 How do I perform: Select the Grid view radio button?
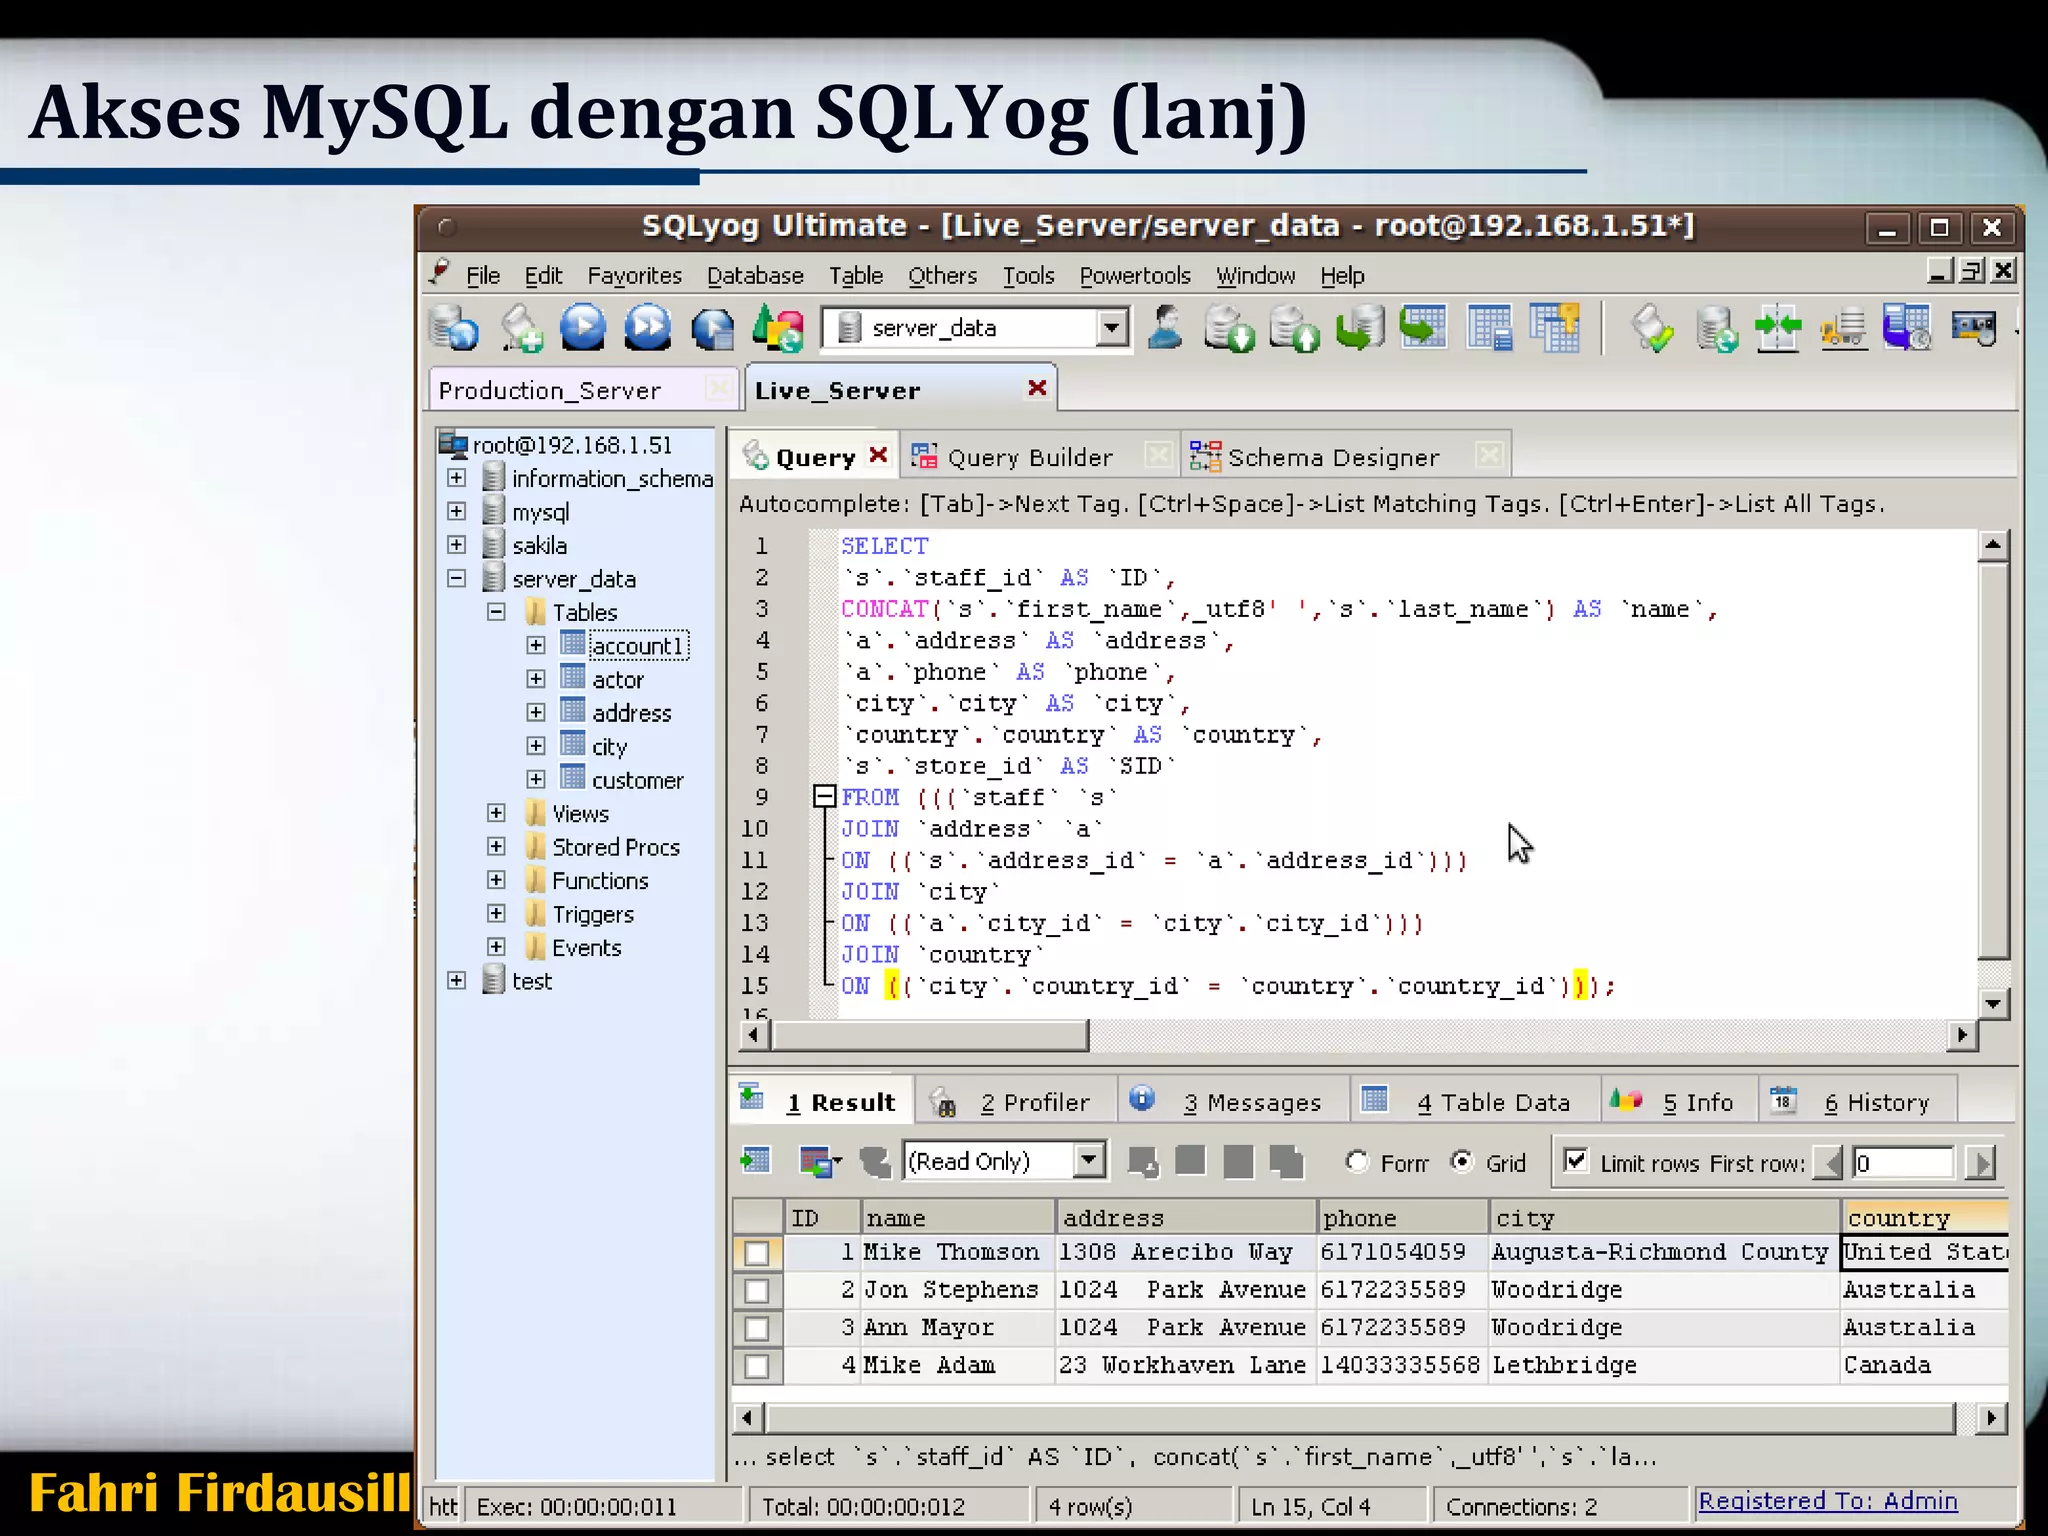pos(1462,1161)
